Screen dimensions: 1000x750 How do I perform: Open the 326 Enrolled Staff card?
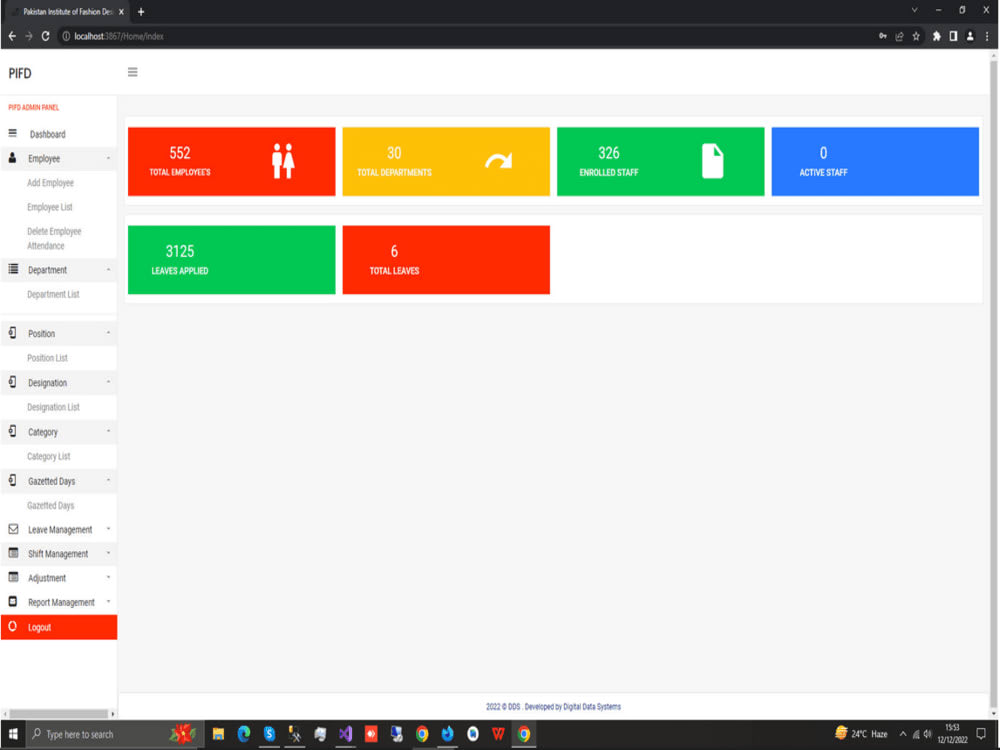(661, 161)
